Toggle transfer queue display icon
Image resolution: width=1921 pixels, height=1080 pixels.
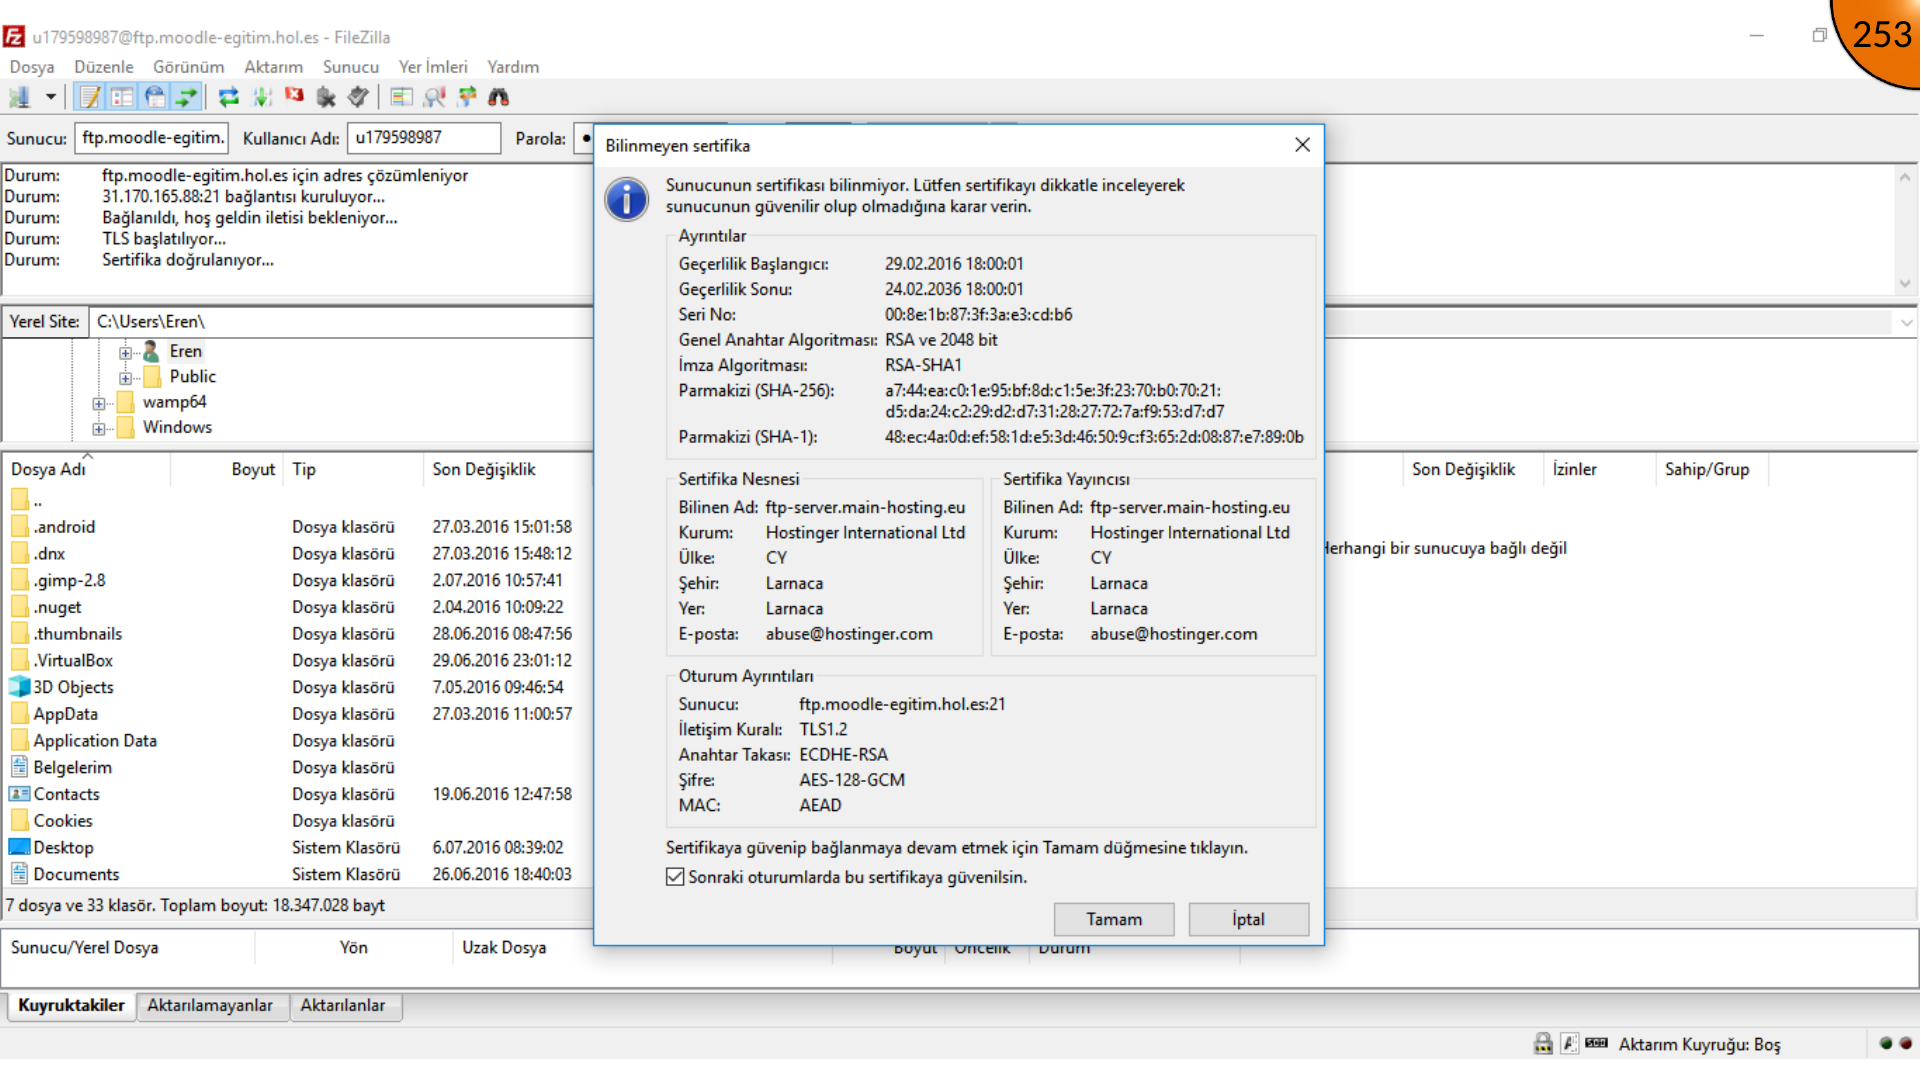(x=186, y=97)
